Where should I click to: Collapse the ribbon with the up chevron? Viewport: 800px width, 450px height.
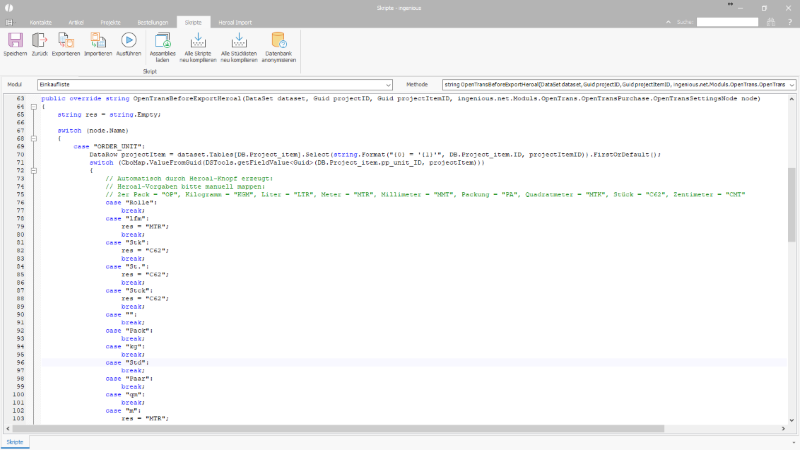click(x=668, y=22)
